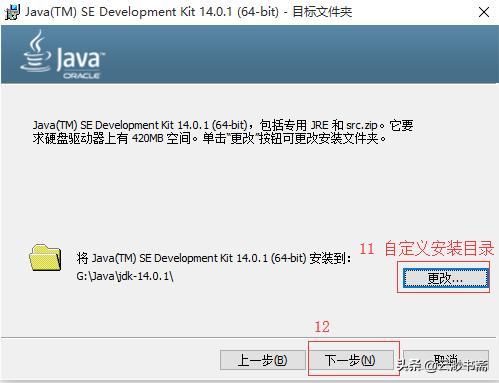This screenshot has width=499, height=383.
Task: Click the Java Oracle logo in banner
Action: [62, 55]
